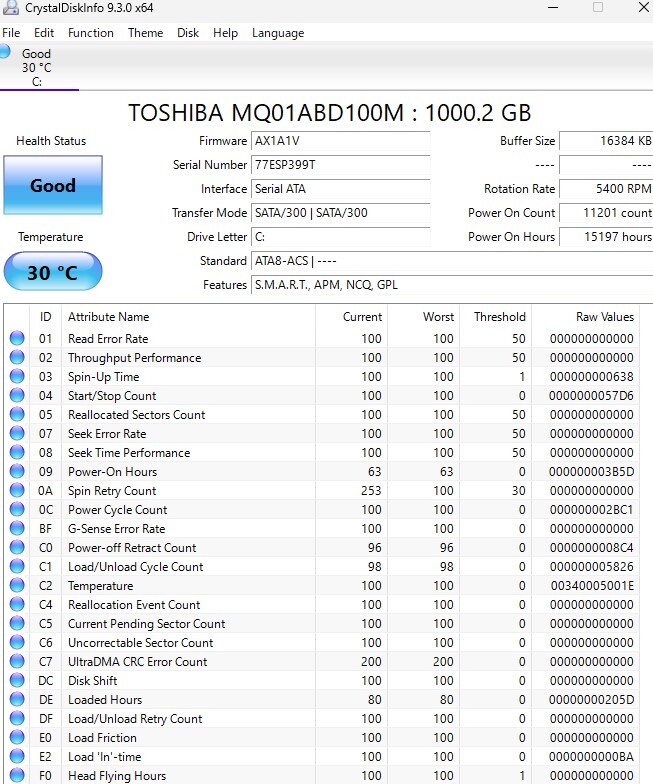
Task: Click the CrystalDiskInfo app icon in title bar
Action: click(x=10, y=8)
